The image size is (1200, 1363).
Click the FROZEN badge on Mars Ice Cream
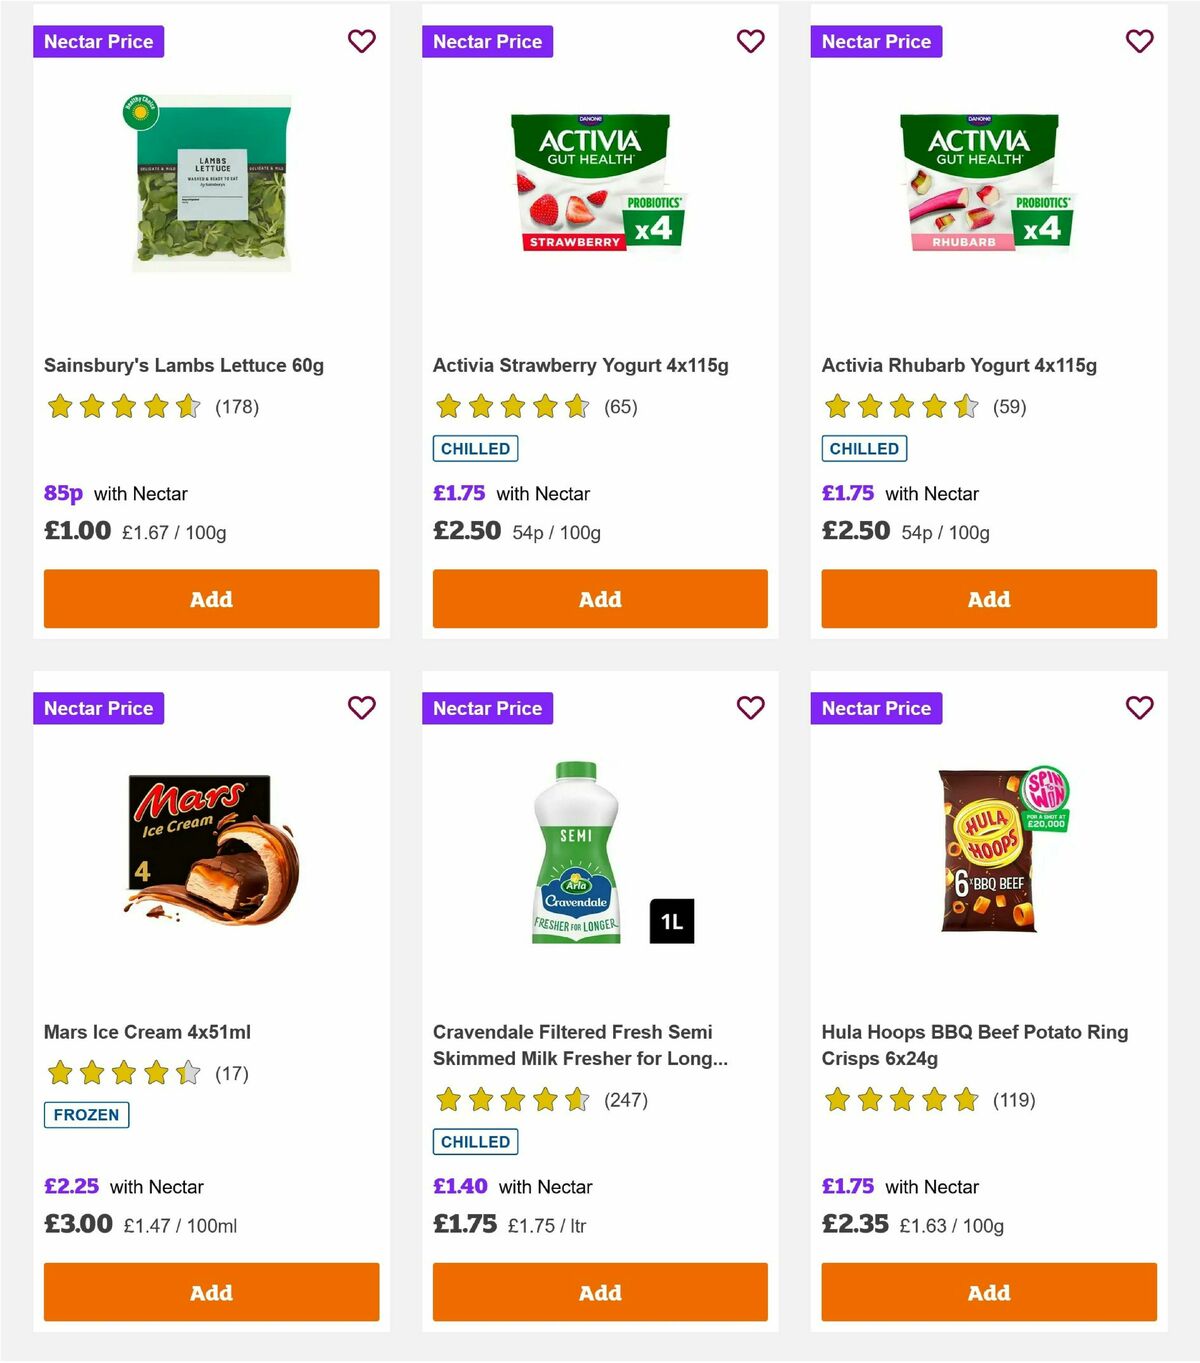pyautogui.click(x=86, y=1114)
